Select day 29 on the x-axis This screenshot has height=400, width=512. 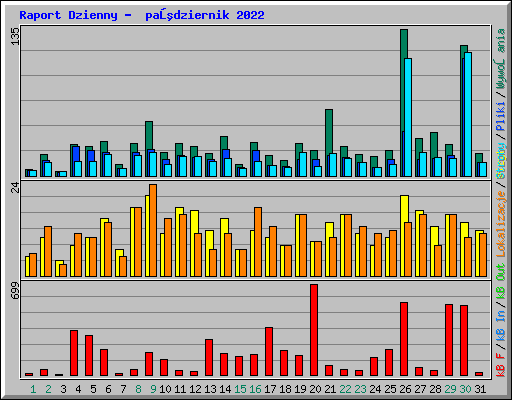pos(450,389)
